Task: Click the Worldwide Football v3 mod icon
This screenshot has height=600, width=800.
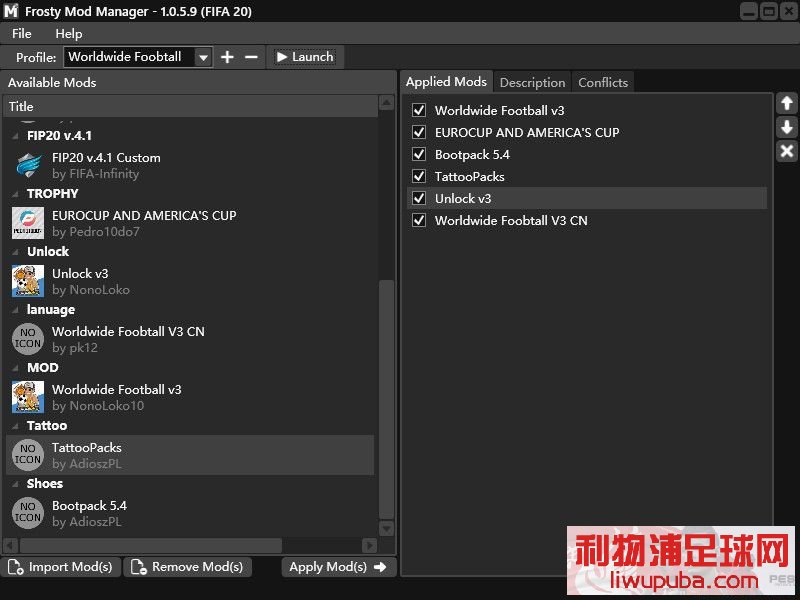Action: [28, 397]
